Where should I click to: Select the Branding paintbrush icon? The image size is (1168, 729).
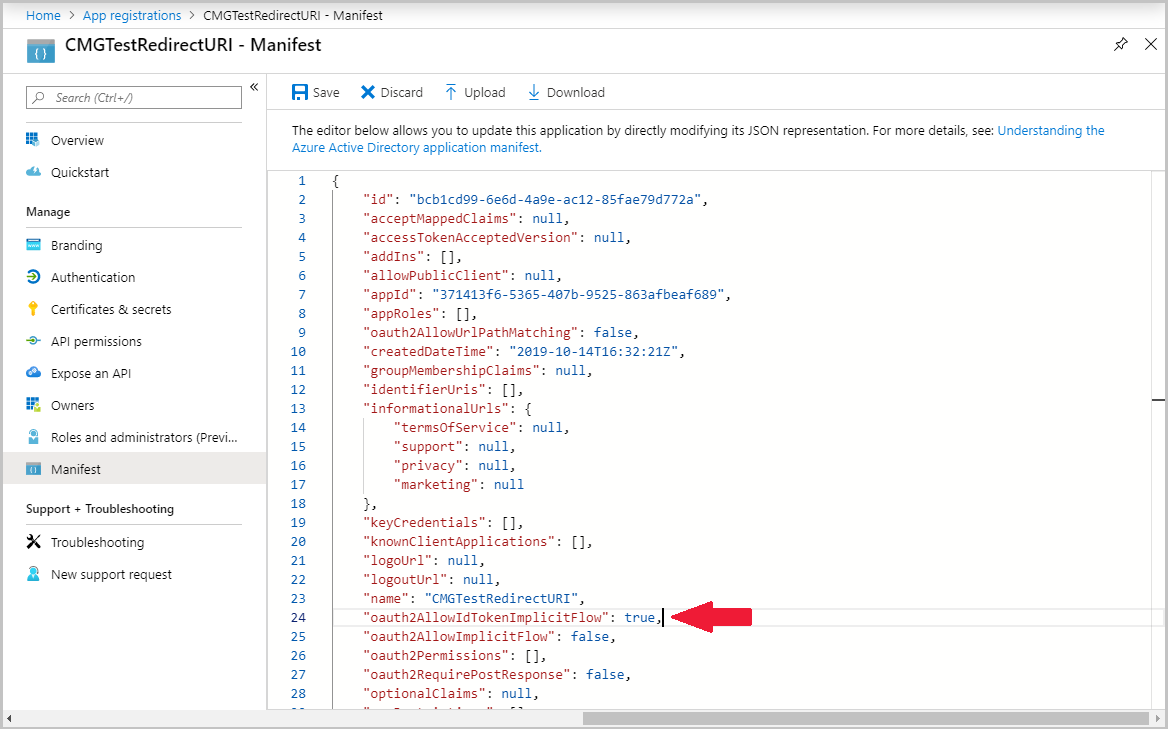(x=35, y=245)
